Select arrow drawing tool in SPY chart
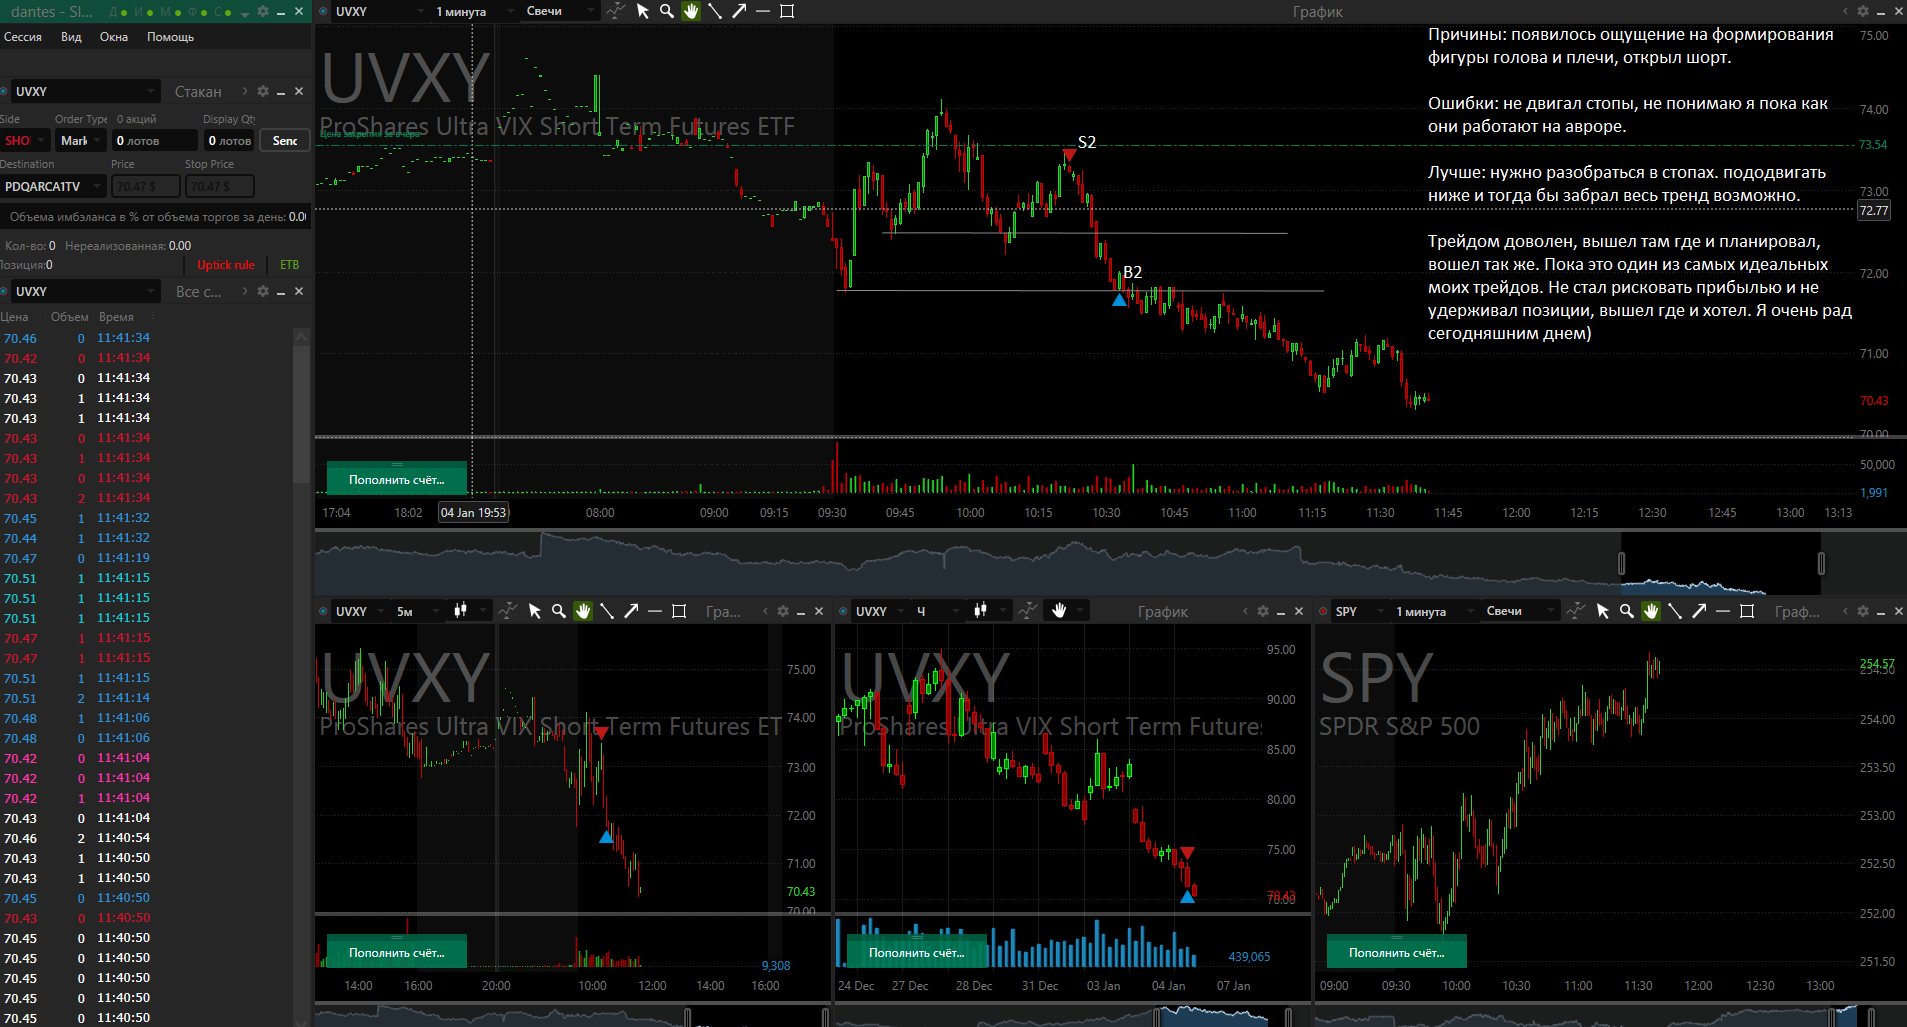 click(1699, 611)
